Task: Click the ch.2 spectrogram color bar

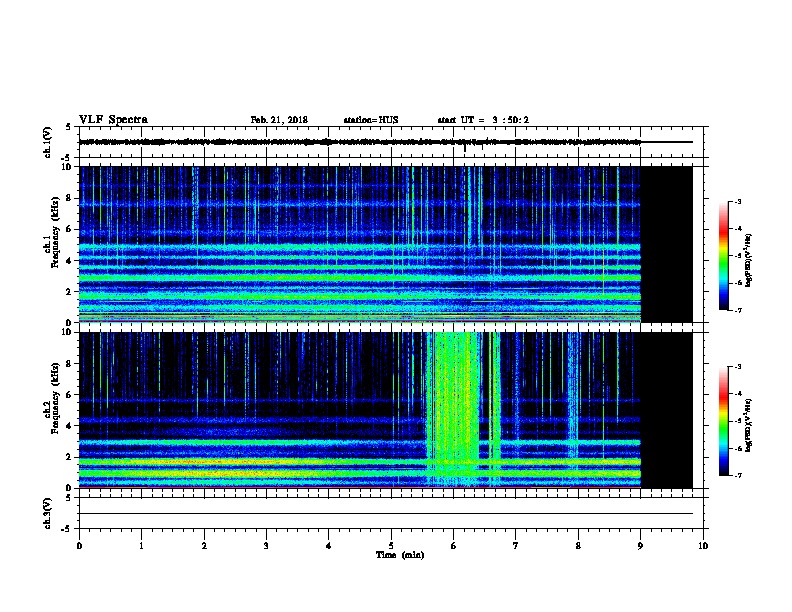Action: pyautogui.click(x=723, y=421)
